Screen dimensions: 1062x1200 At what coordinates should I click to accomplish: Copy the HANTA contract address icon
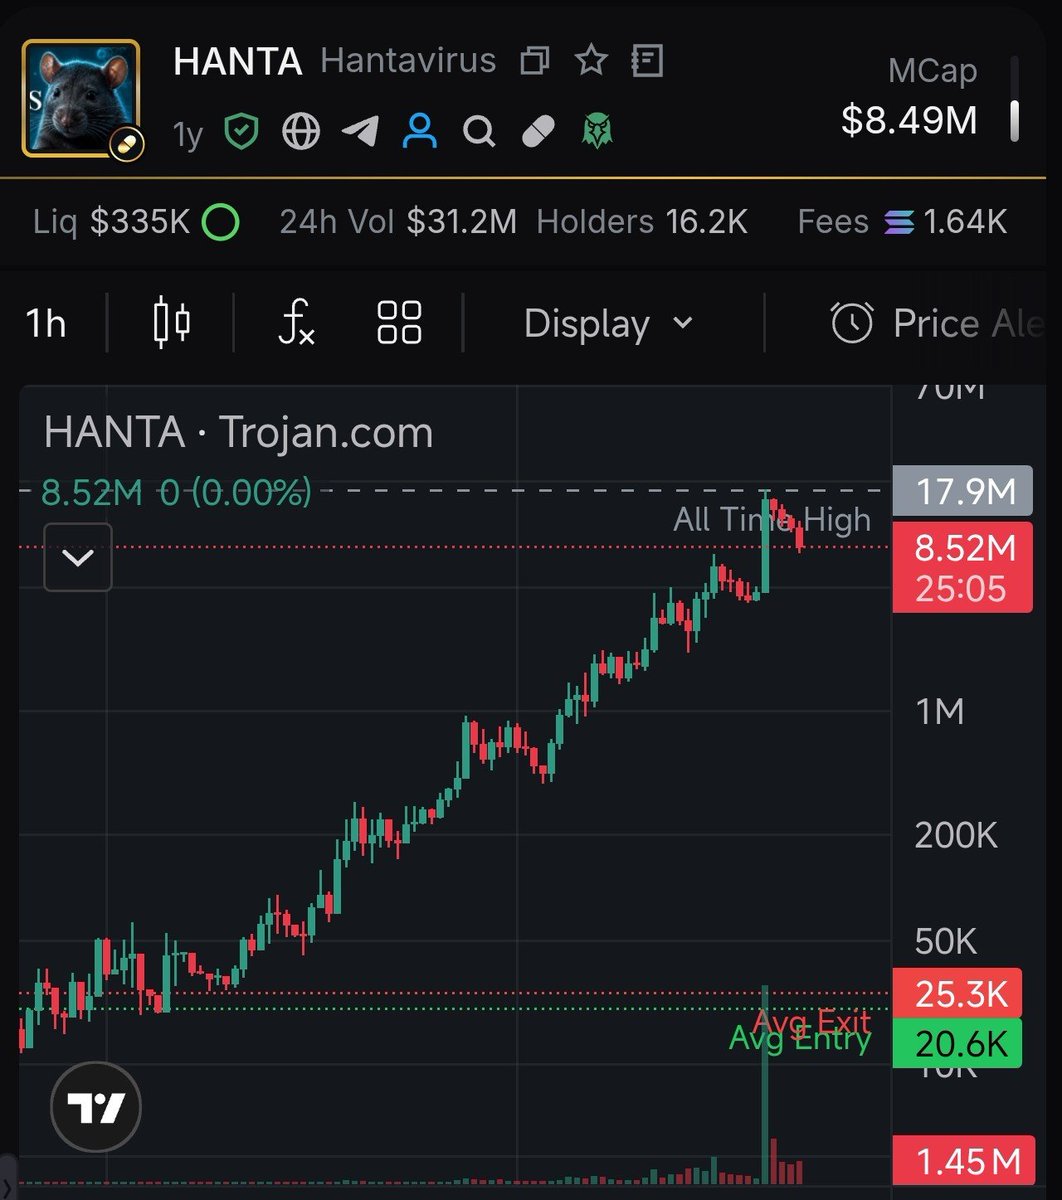click(x=536, y=62)
